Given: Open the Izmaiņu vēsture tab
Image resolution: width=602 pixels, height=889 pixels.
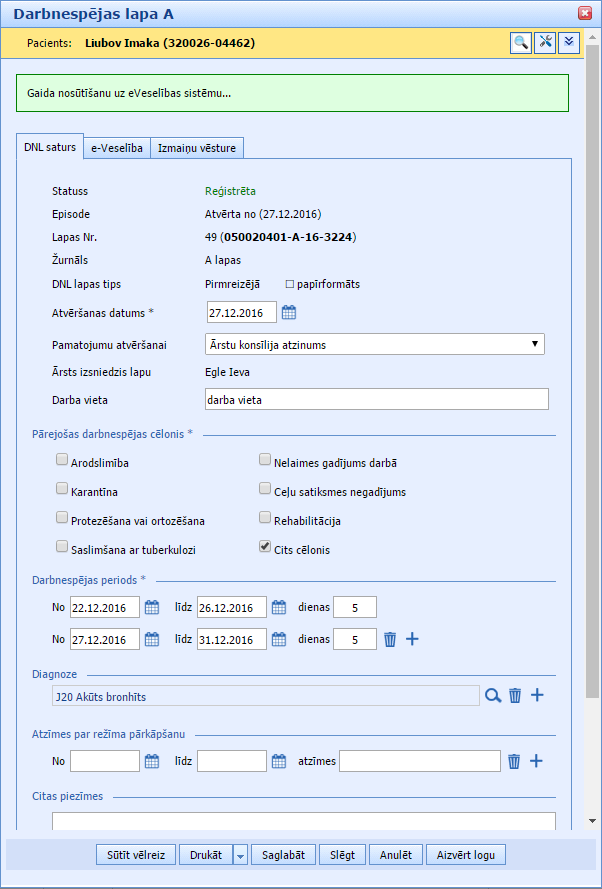Looking at the screenshot, I should [197, 148].
